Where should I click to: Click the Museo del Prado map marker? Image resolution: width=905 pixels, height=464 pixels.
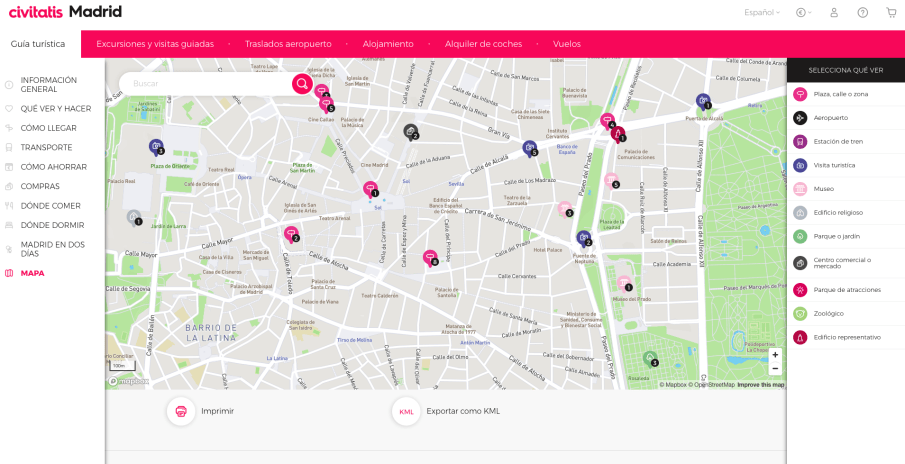pyautogui.click(x=624, y=282)
